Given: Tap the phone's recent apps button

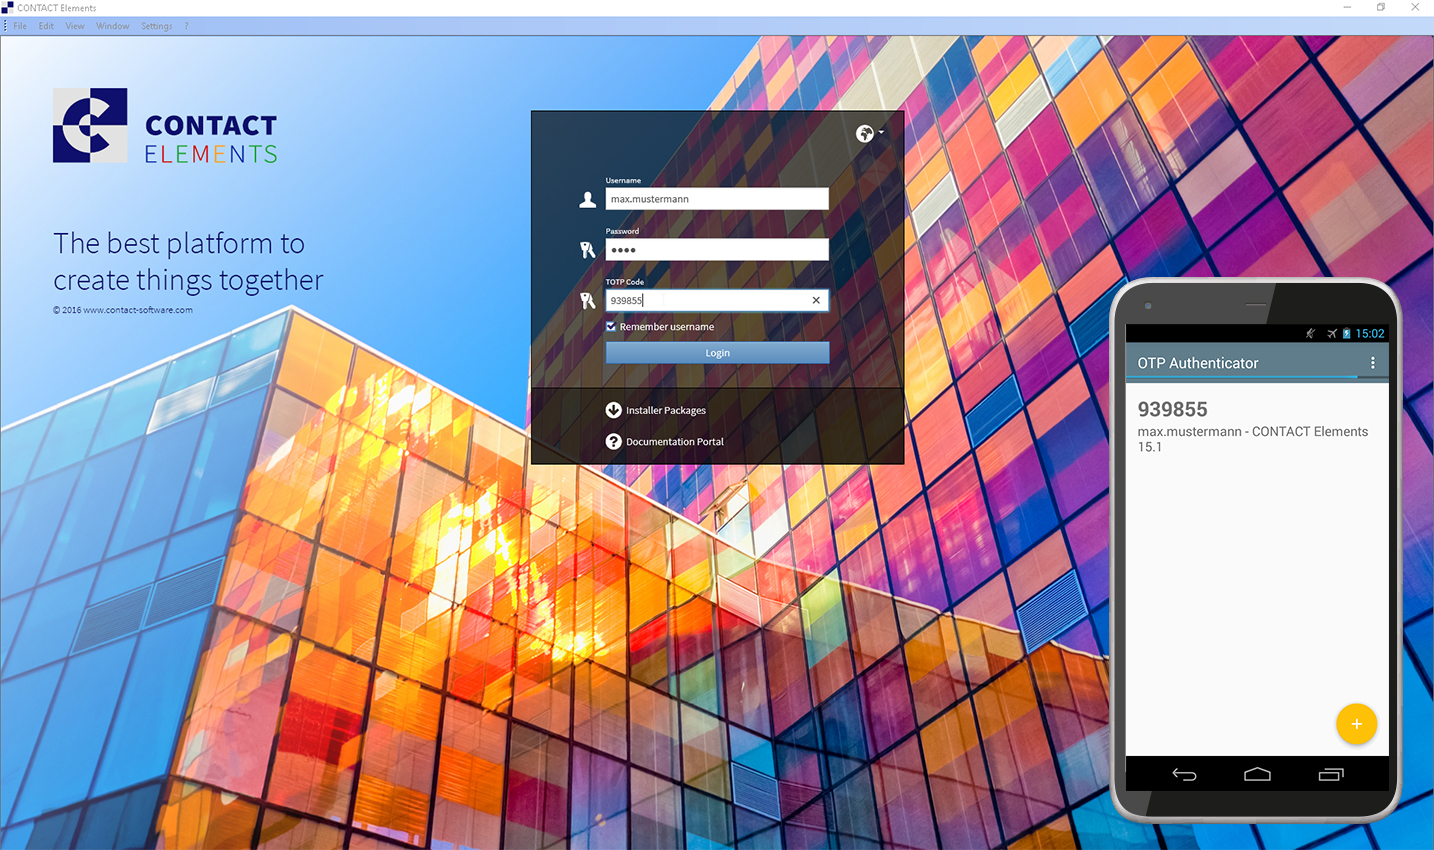Looking at the screenshot, I should coord(1331,774).
